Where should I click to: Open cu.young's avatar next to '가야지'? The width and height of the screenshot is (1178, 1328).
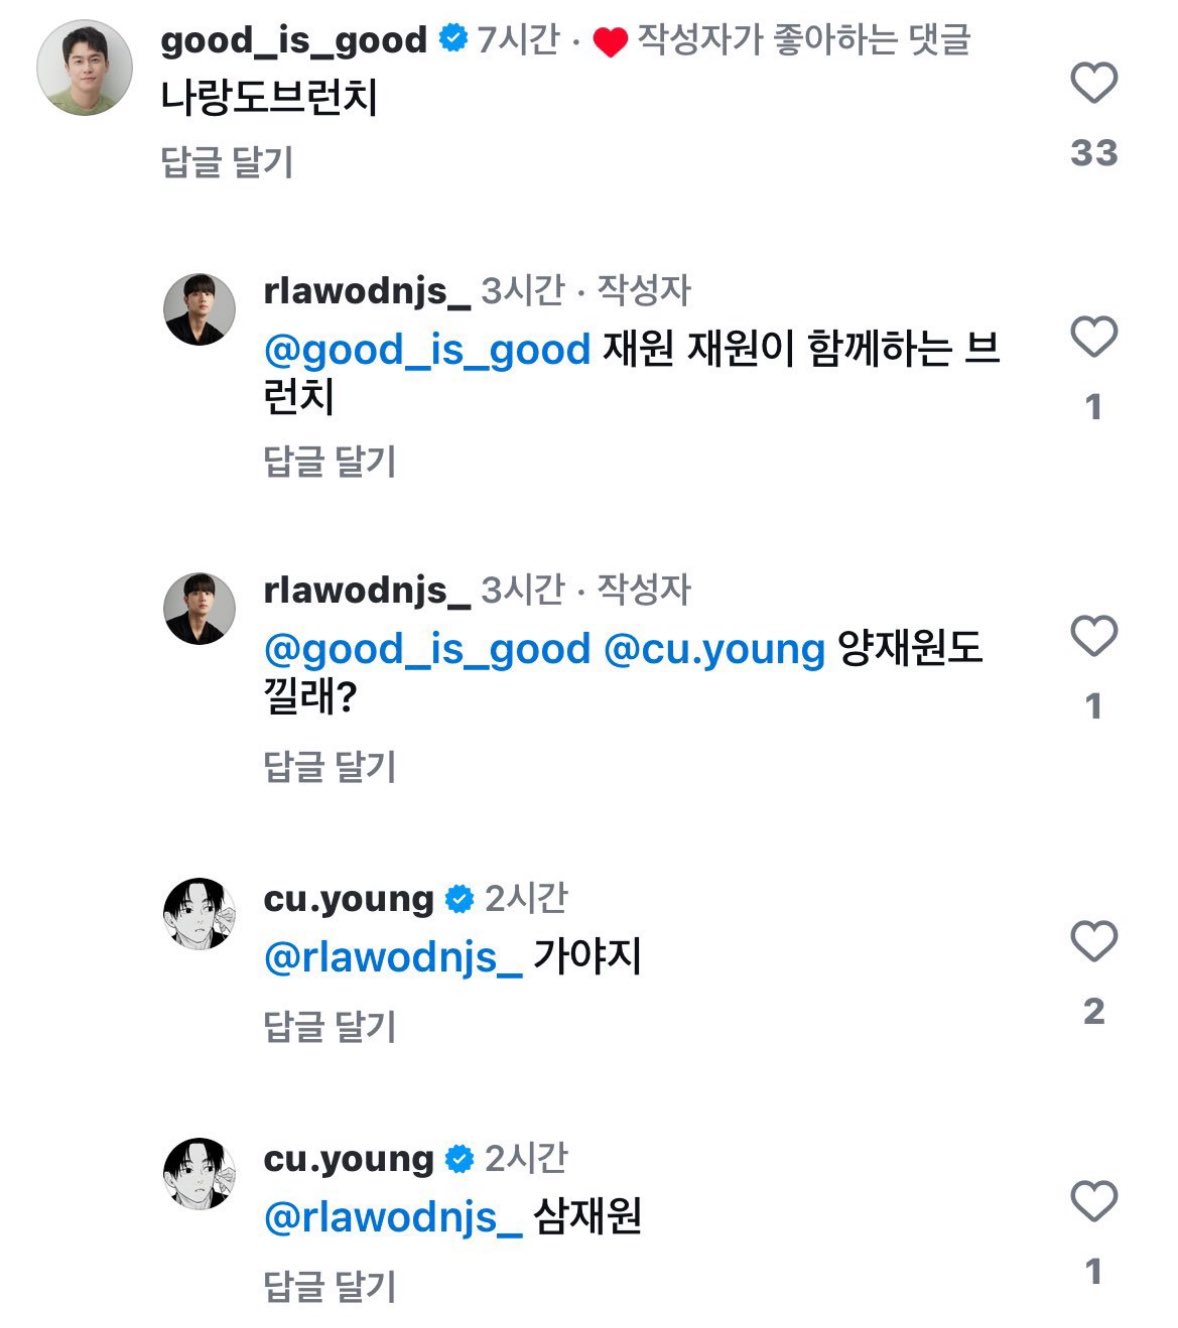pyautogui.click(x=200, y=914)
